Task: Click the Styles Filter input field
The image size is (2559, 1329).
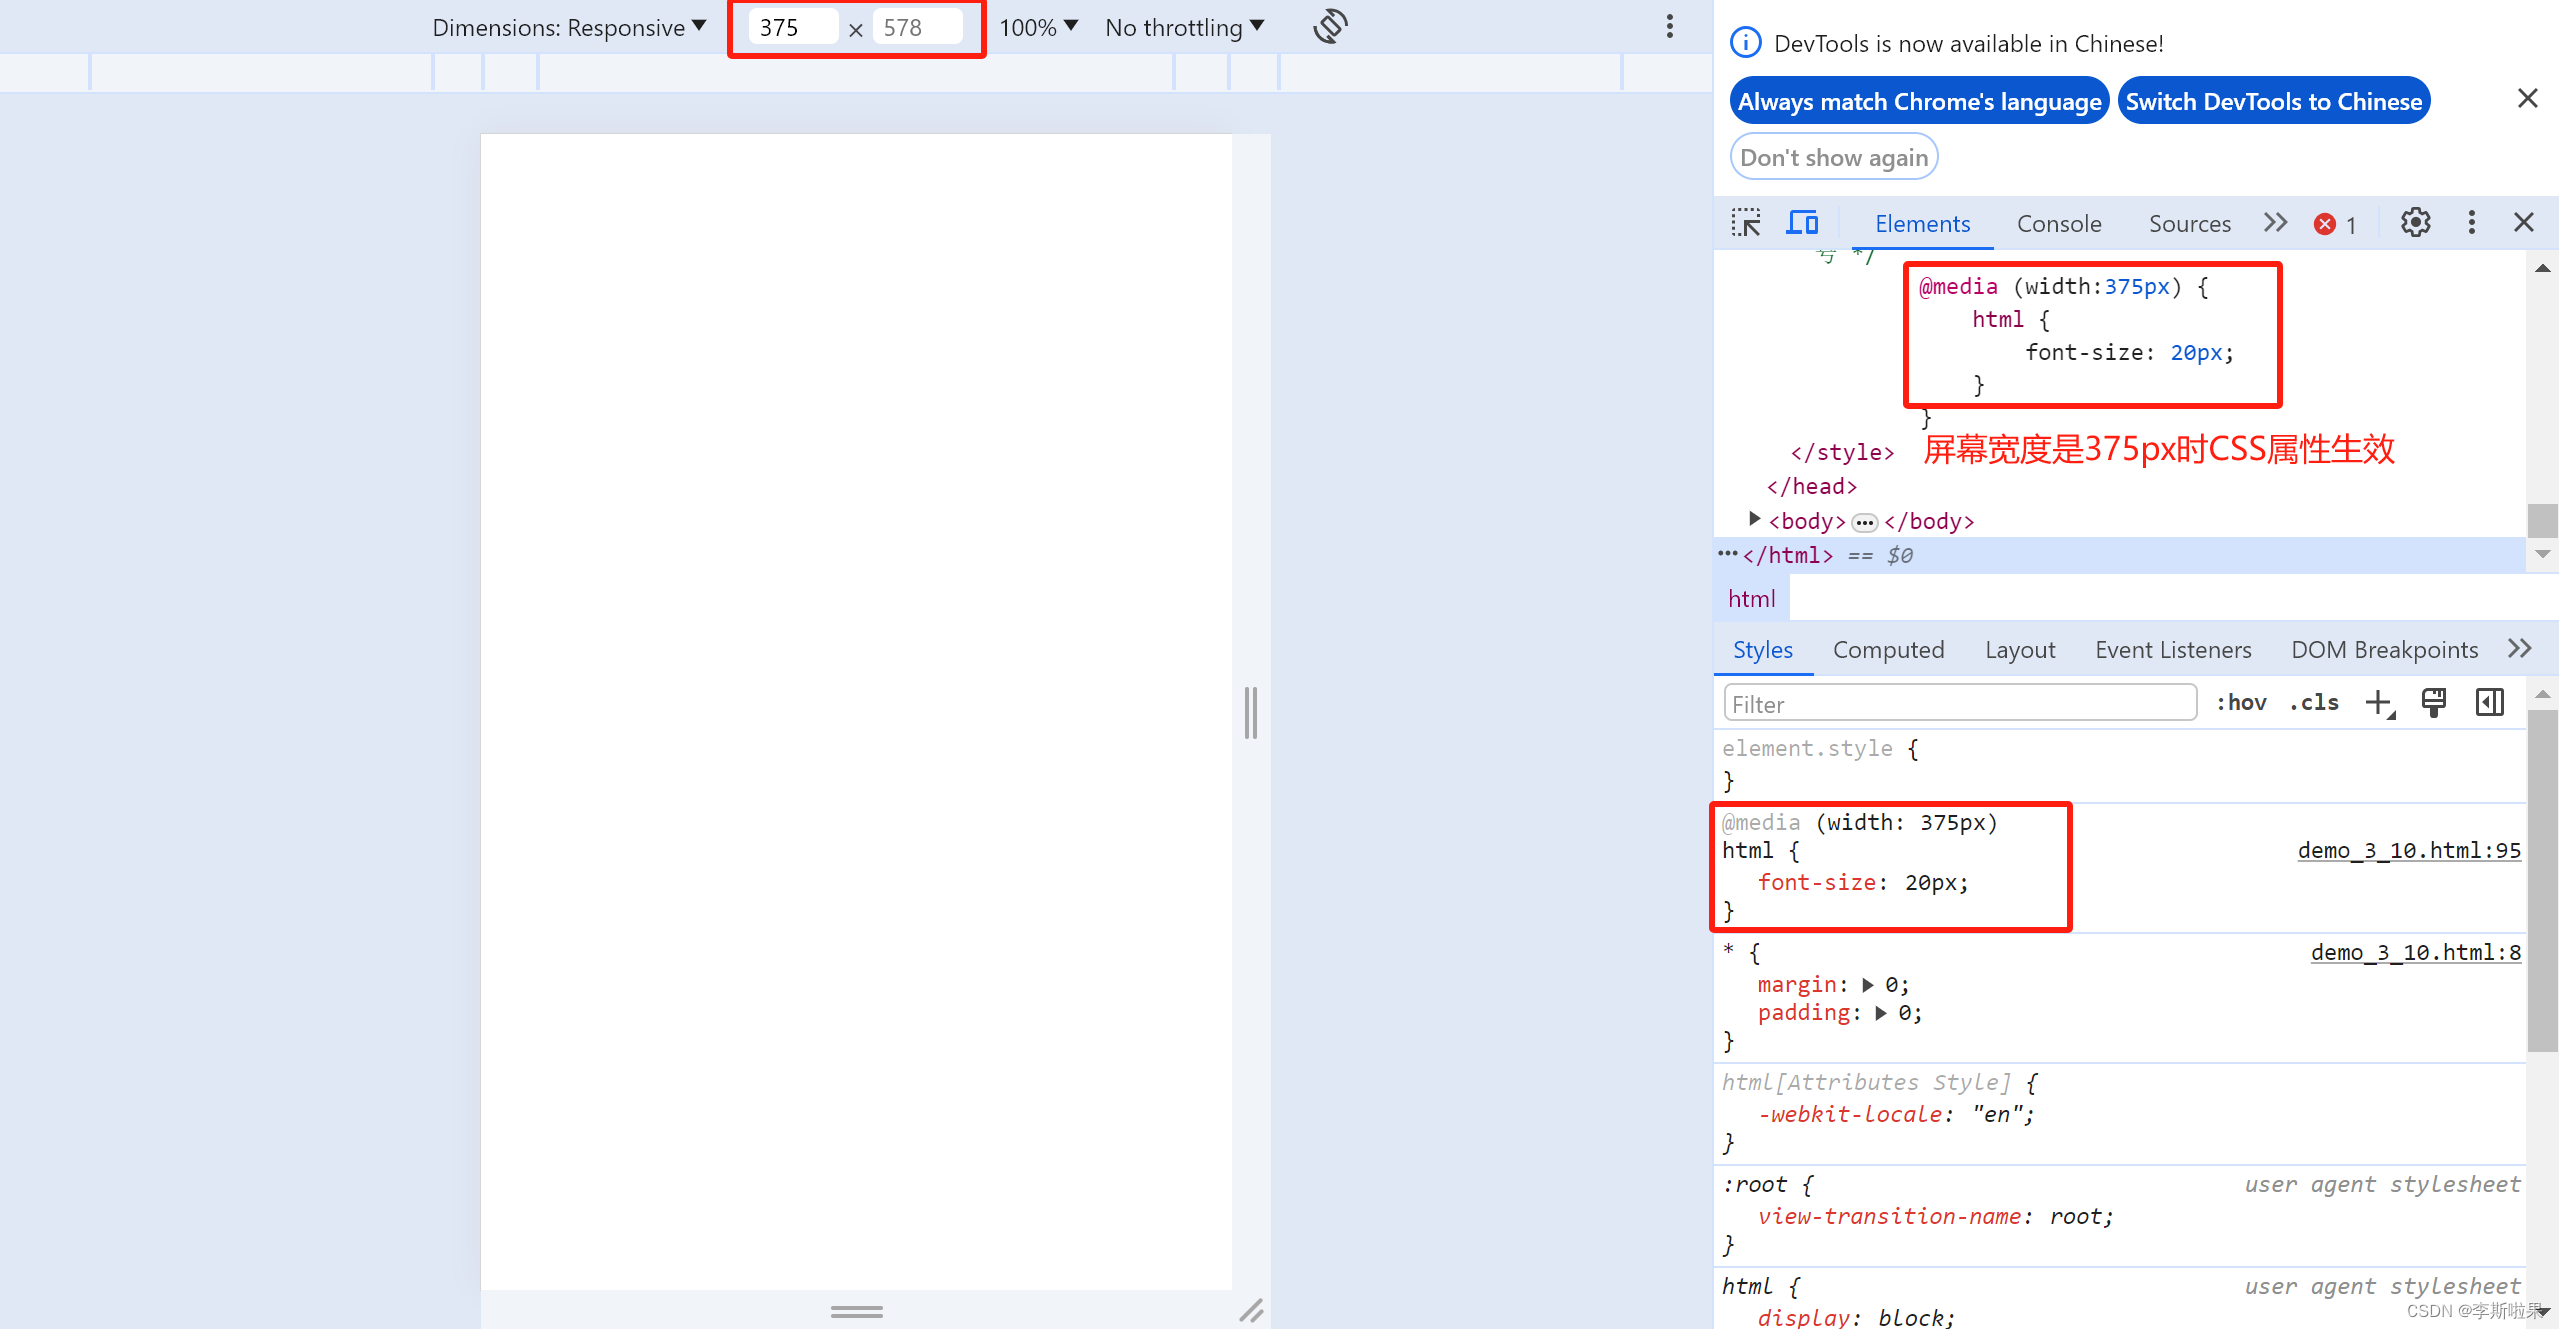Action: coord(1959,703)
